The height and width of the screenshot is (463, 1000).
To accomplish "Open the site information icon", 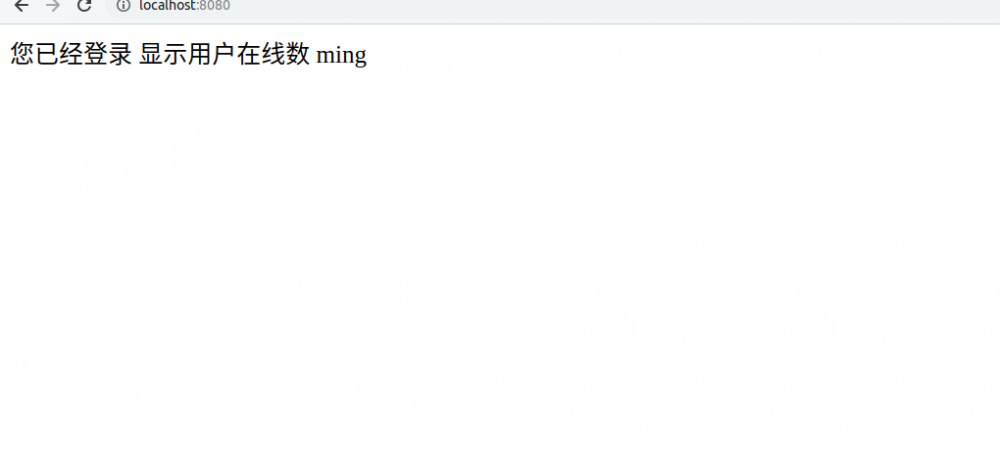I will [123, 6].
